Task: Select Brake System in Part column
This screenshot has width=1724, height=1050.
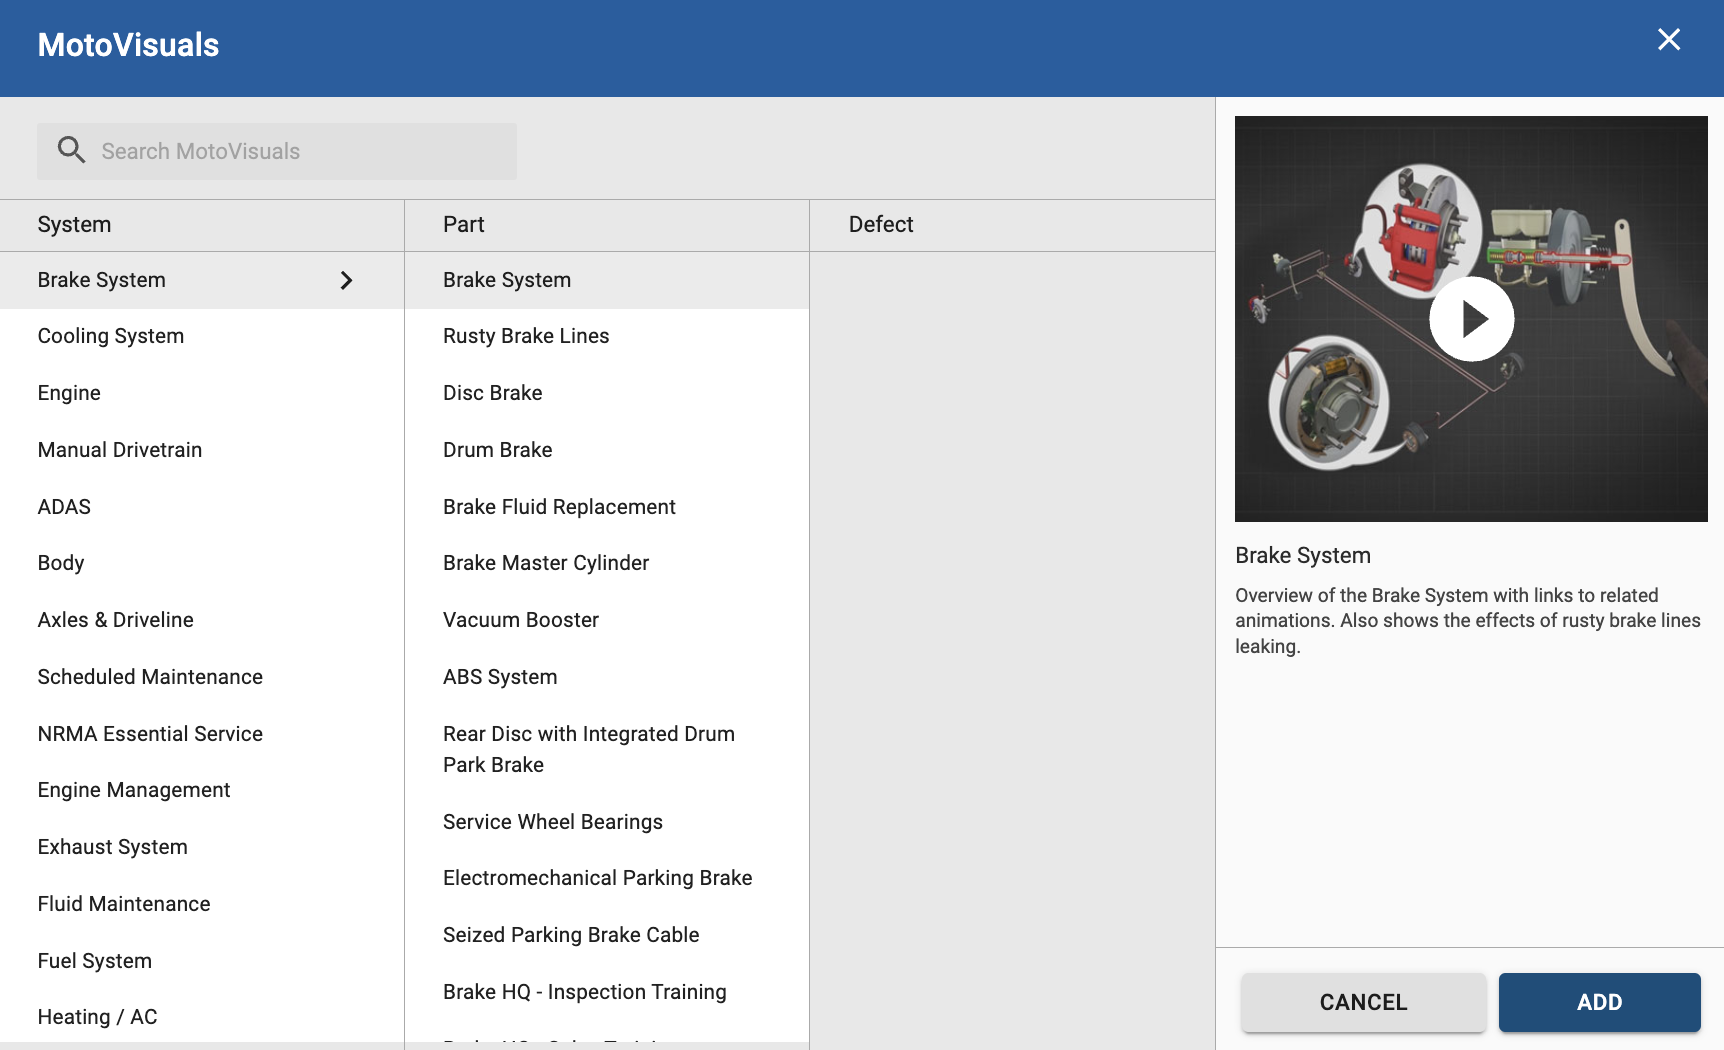Action: pyautogui.click(x=607, y=280)
